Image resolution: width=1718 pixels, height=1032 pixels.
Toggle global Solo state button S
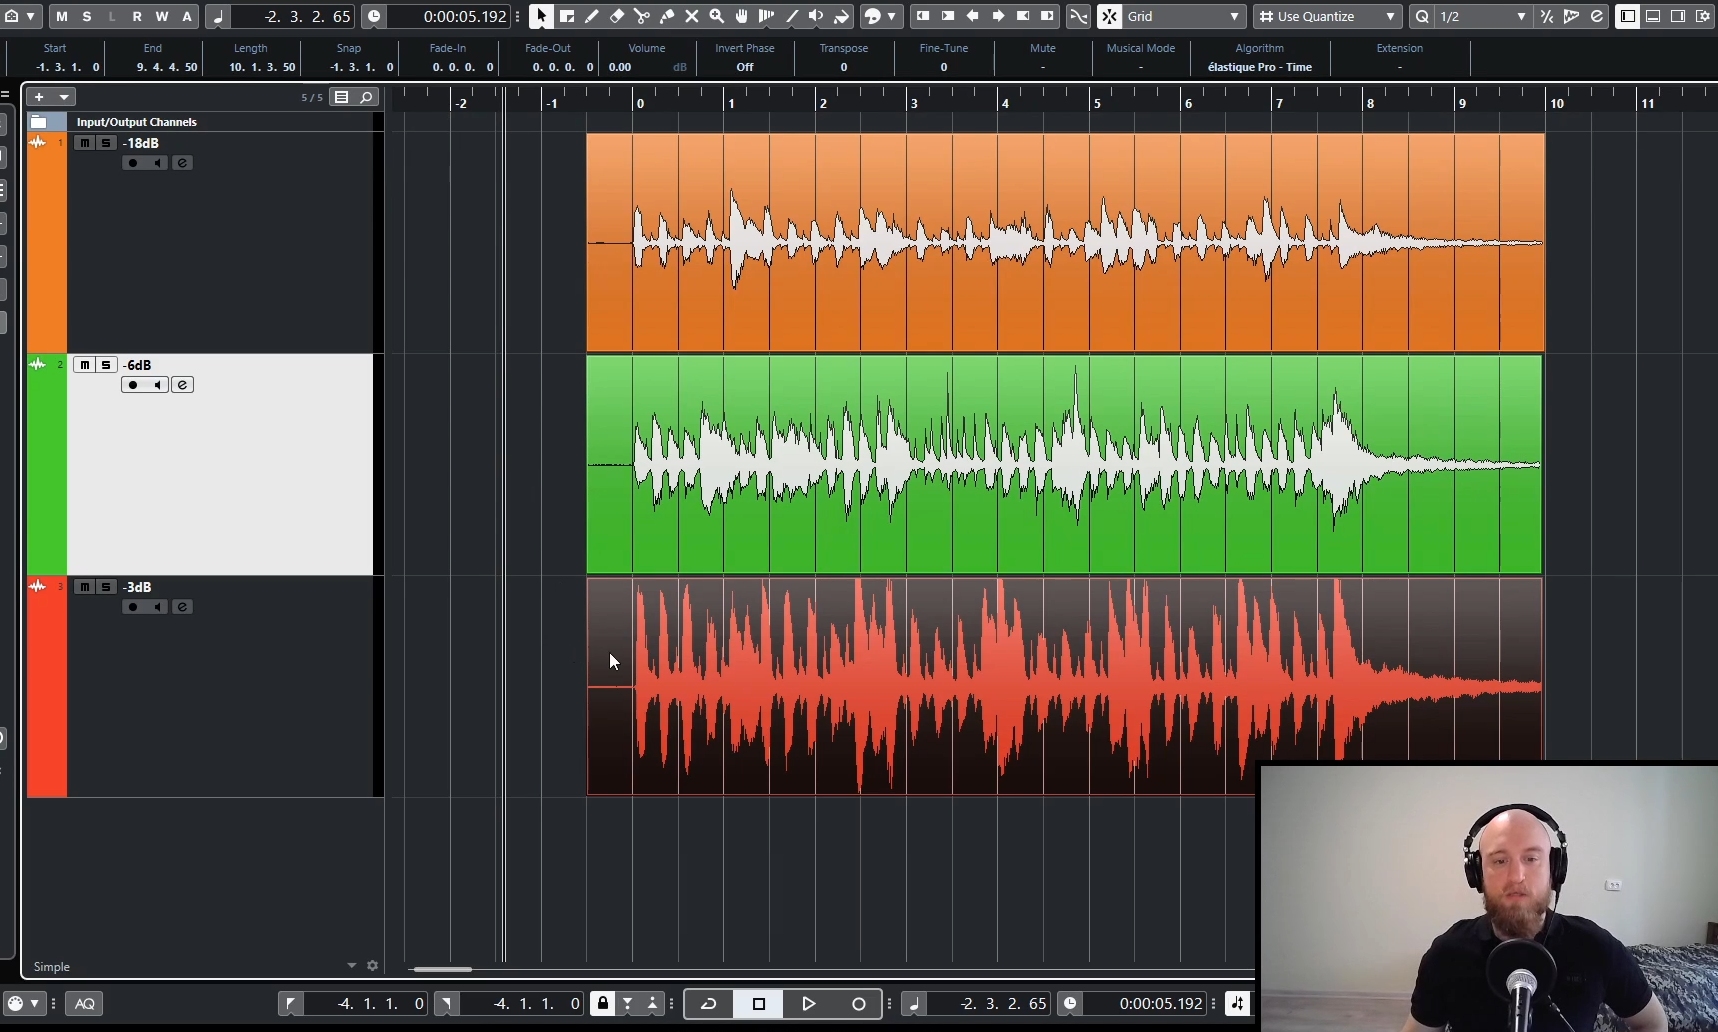point(87,16)
